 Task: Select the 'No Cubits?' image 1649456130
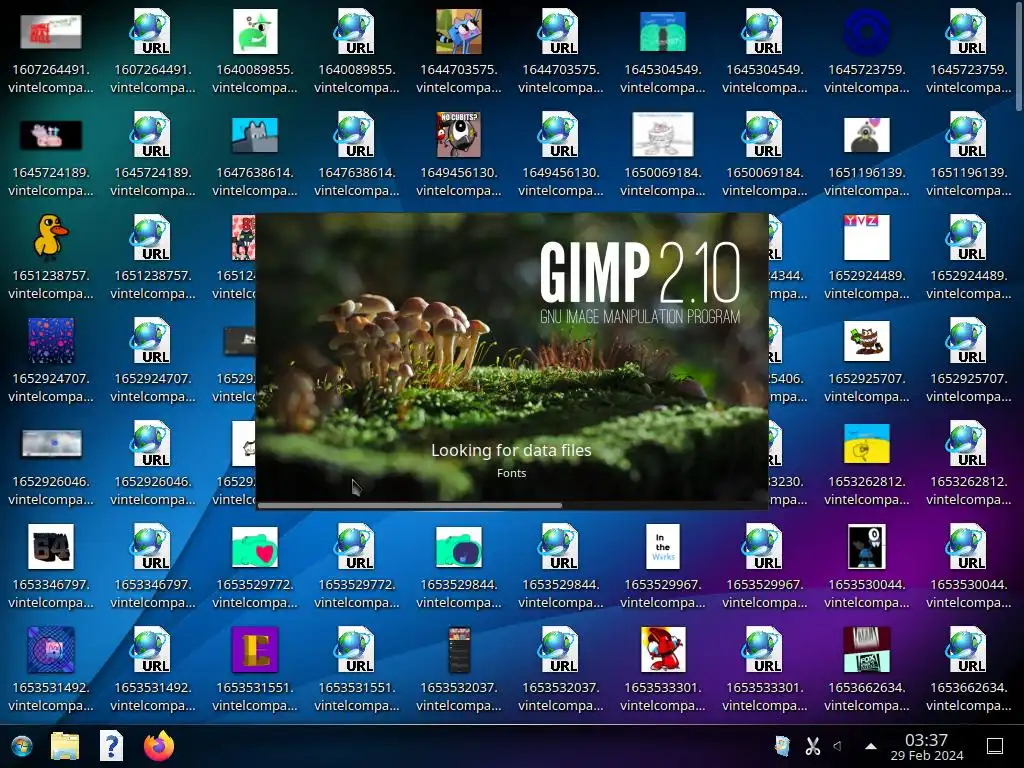pyautogui.click(x=459, y=135)
